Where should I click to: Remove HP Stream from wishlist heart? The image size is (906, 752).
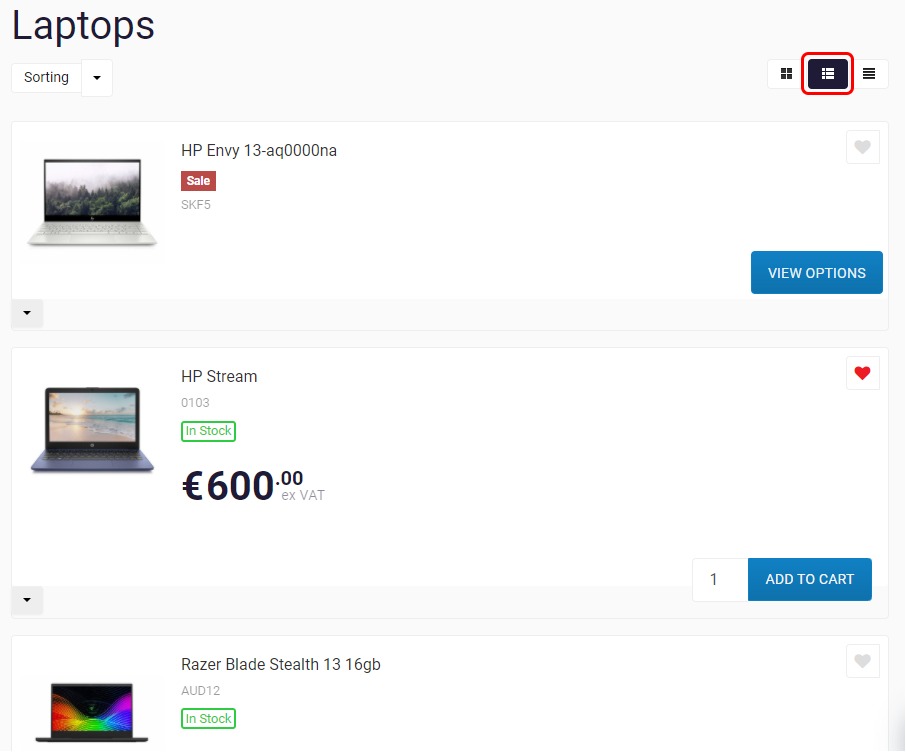coord(863,373)
